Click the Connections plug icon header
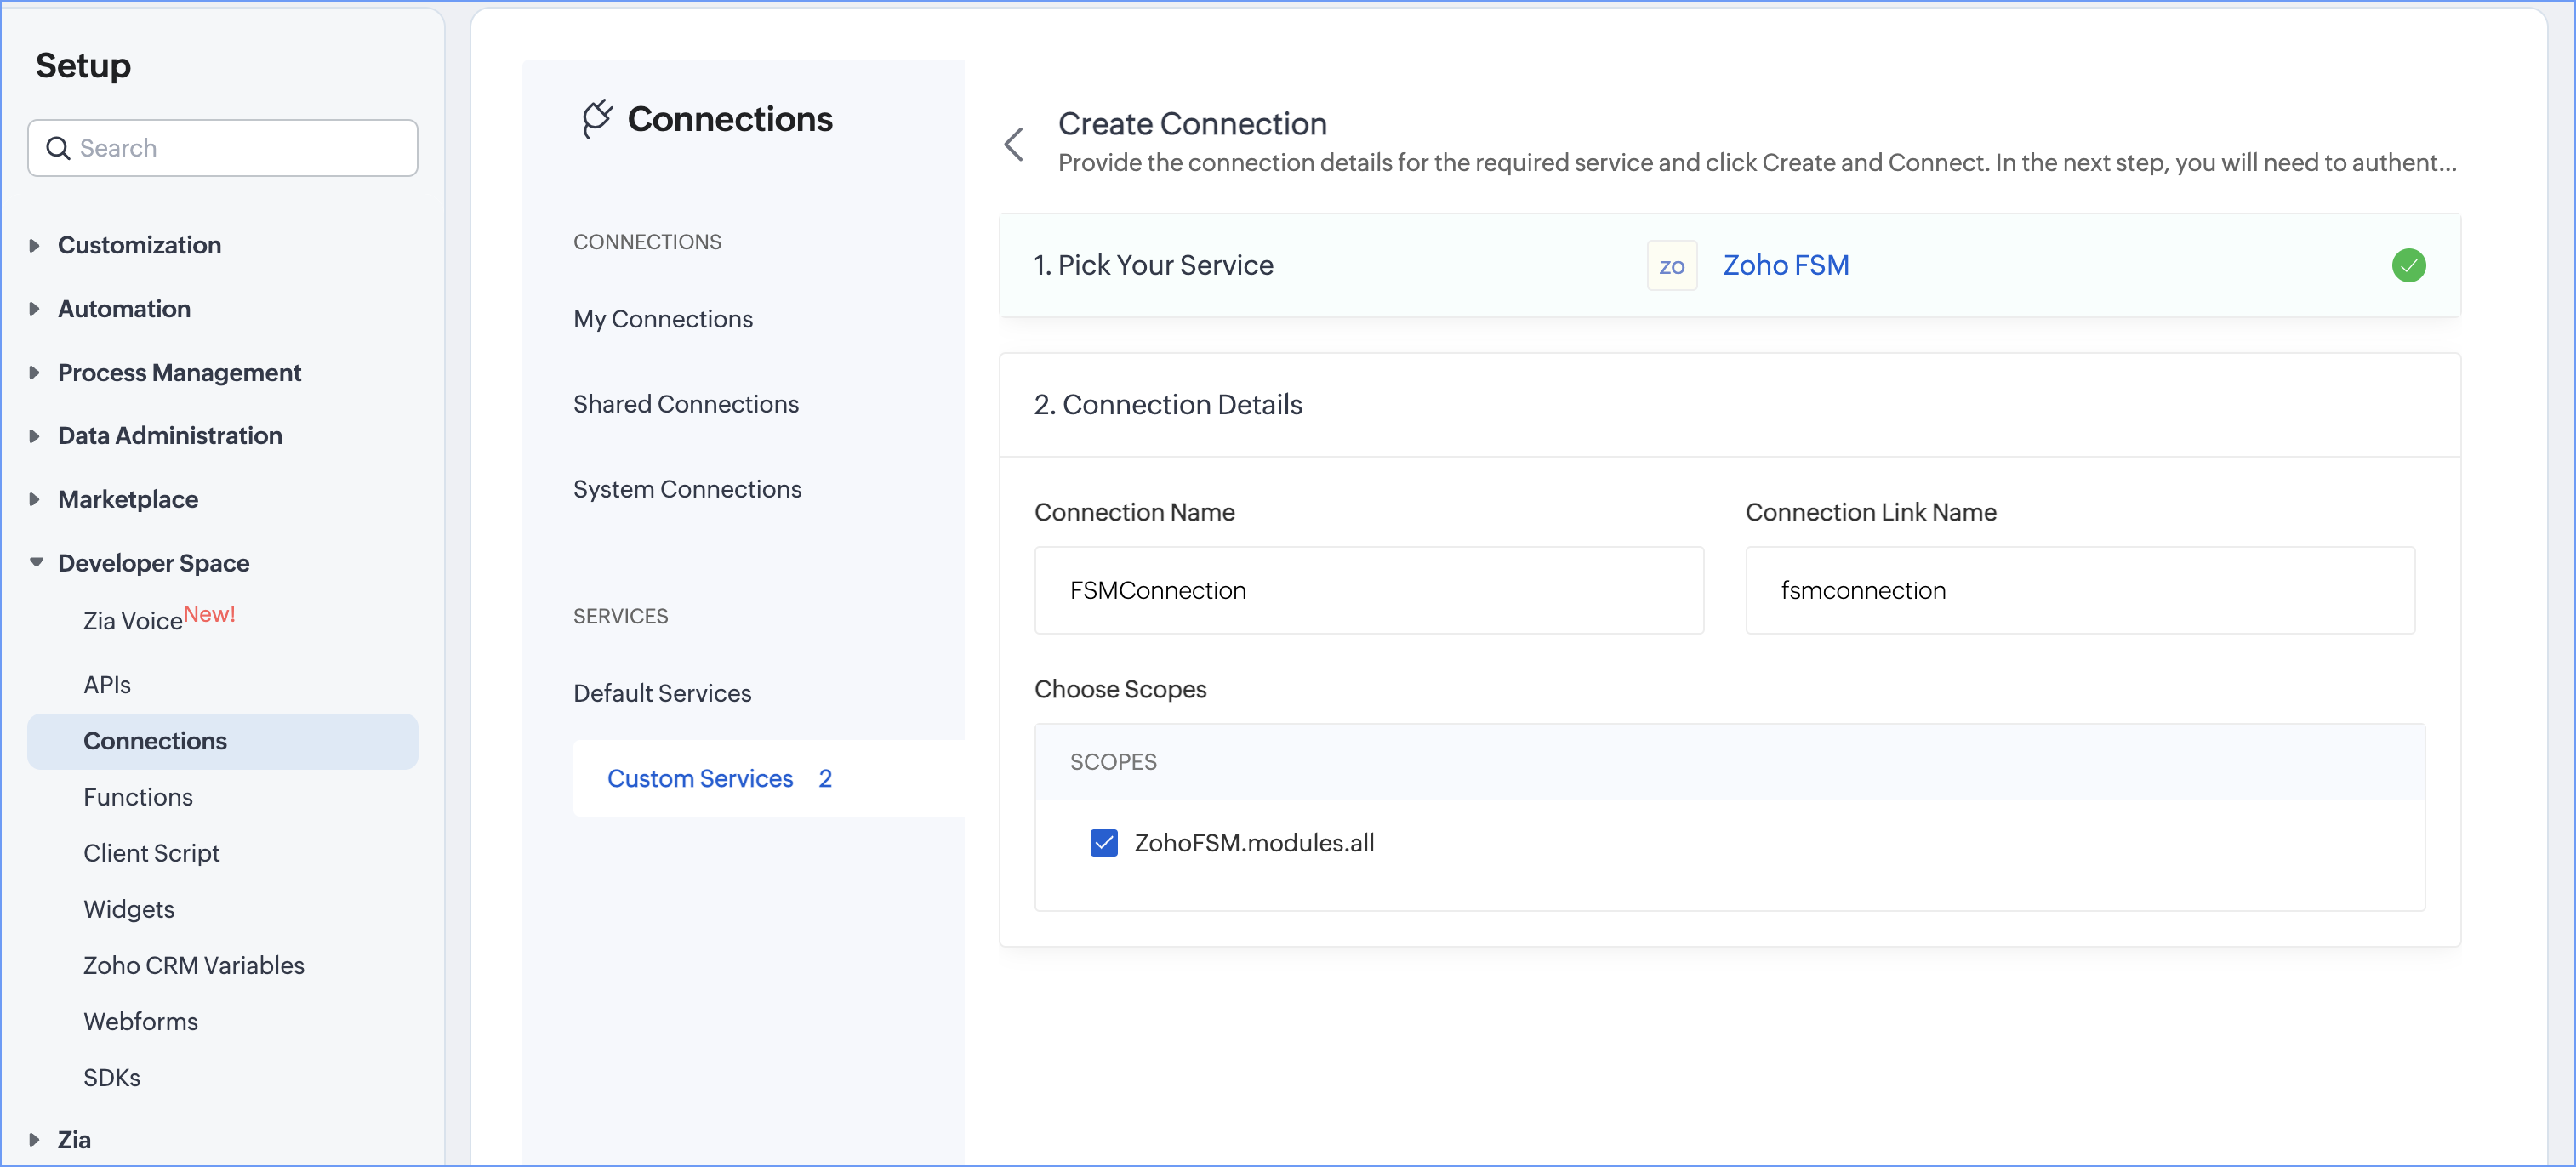The image size is (2576, 1167). tap(597, 119)
